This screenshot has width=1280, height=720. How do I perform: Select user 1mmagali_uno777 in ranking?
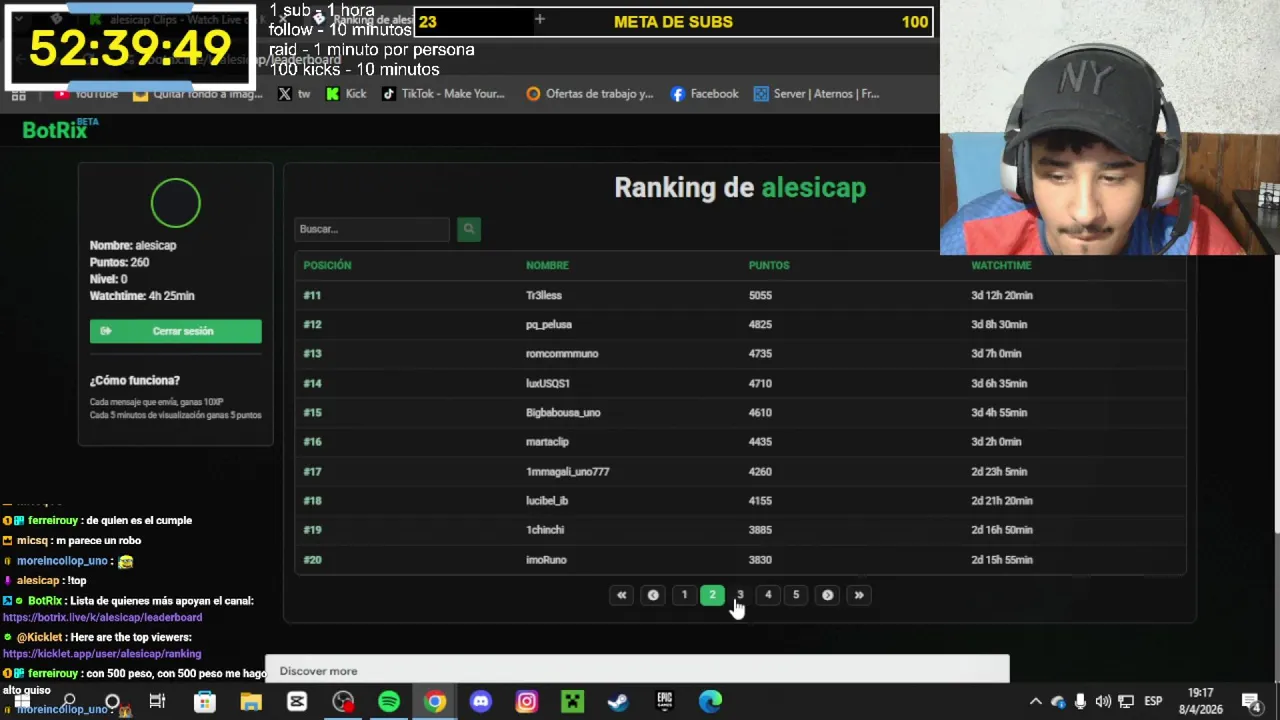pyautogui.click(x=568, y=471)
